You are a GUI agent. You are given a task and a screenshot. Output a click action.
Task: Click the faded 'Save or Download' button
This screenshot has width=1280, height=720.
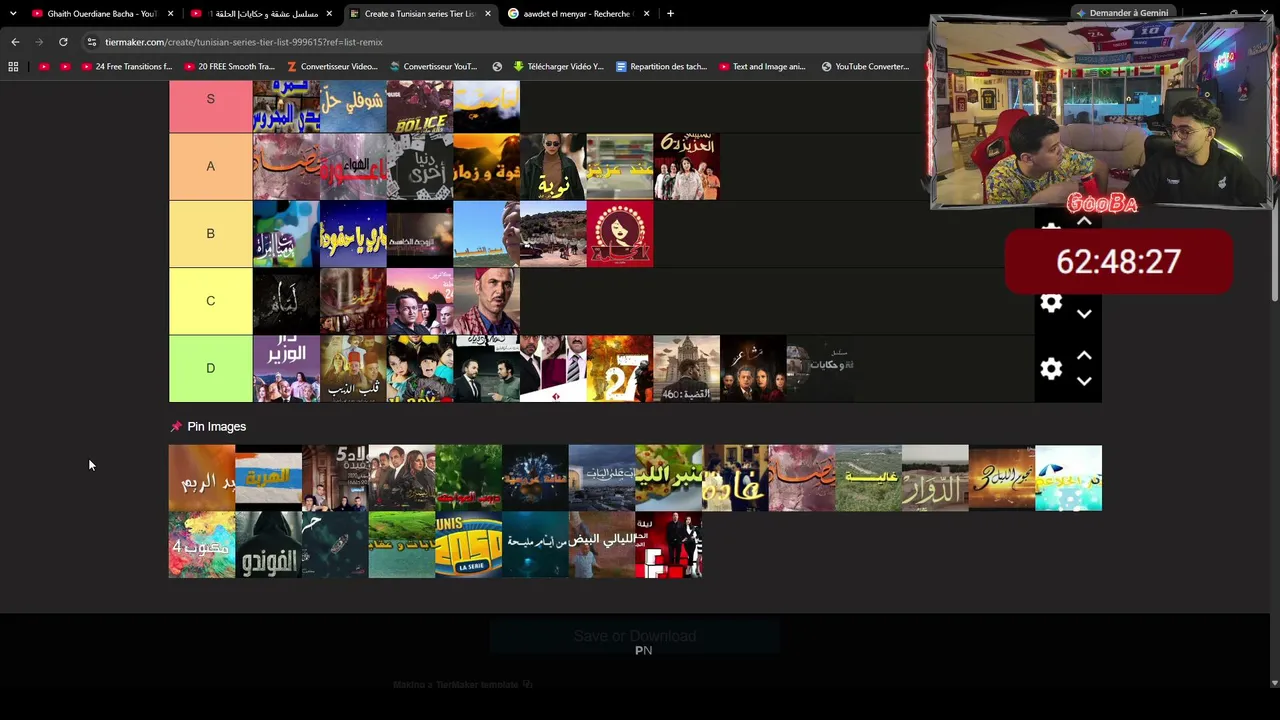634,636
